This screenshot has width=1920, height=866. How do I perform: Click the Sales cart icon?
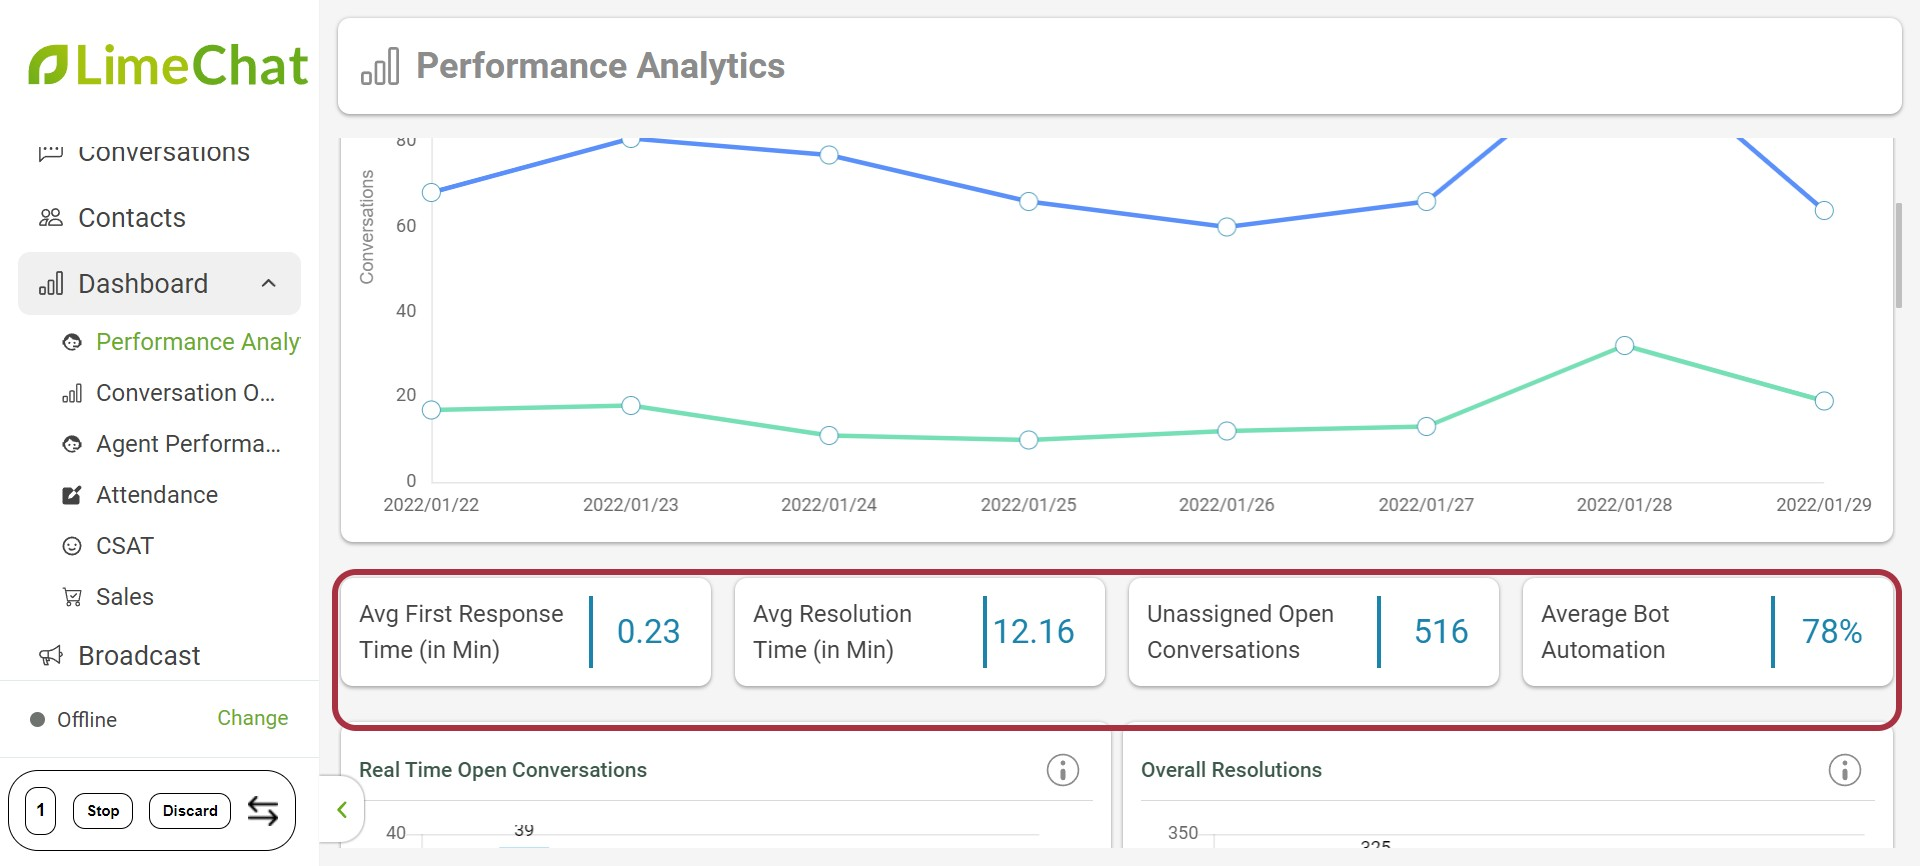pos(72,597)
